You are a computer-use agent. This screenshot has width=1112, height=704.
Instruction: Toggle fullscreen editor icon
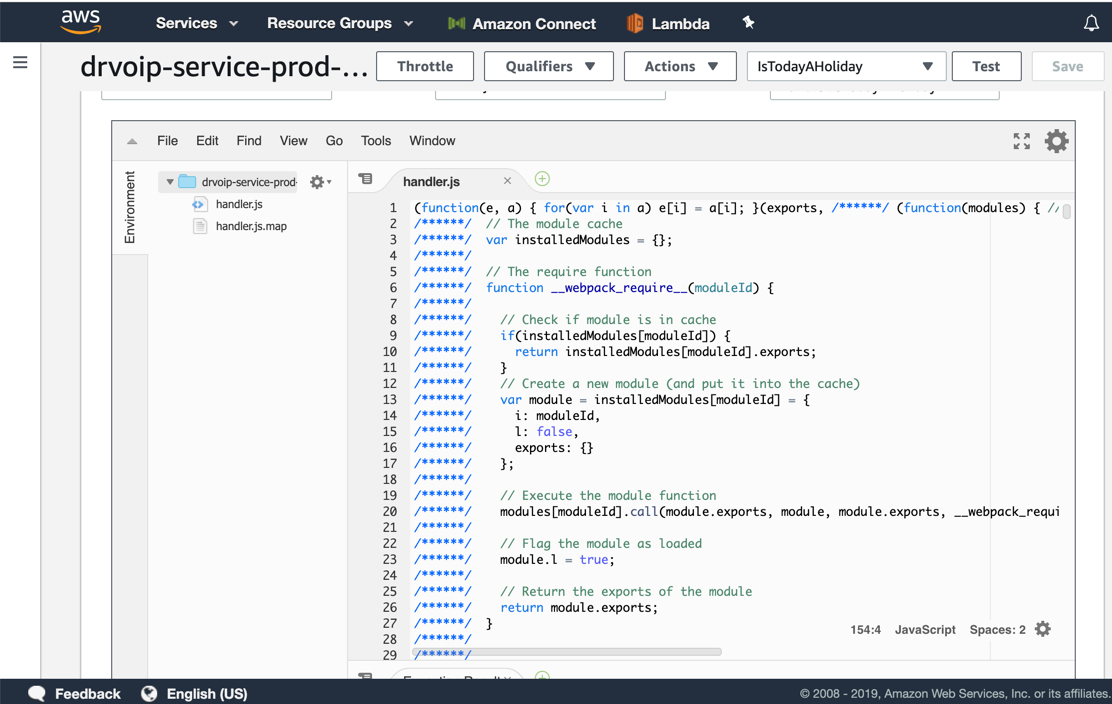tap(1021, 141)
